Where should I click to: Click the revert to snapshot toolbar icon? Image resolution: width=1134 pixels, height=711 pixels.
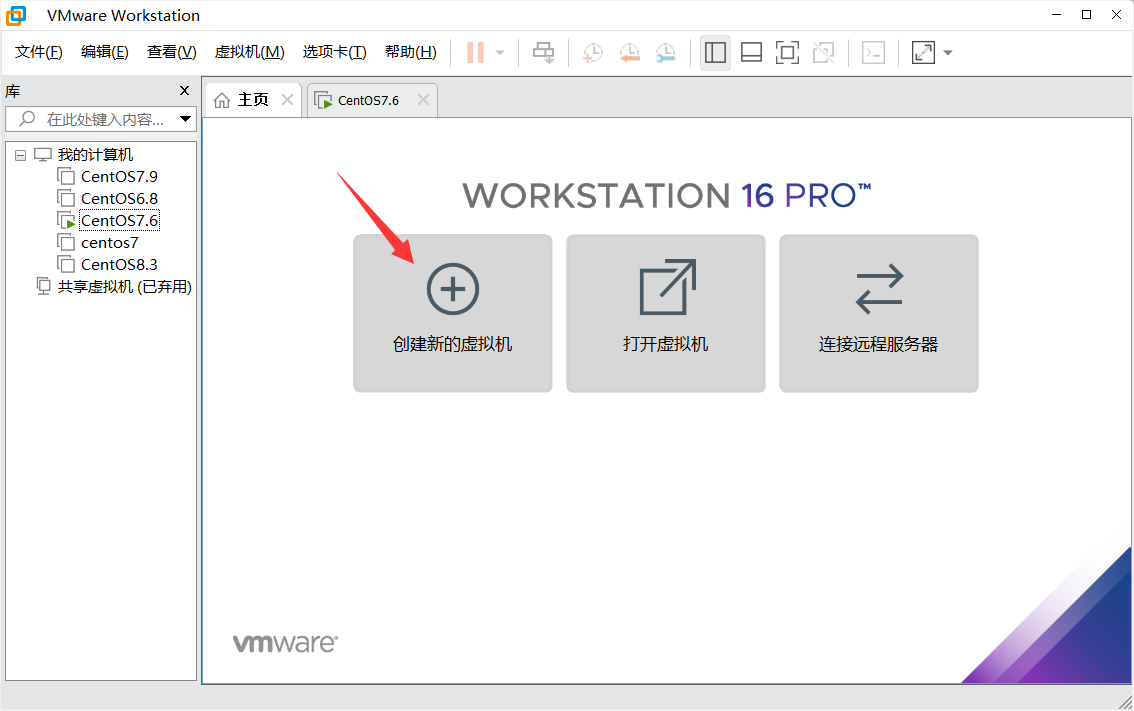[x=629, y=52]
